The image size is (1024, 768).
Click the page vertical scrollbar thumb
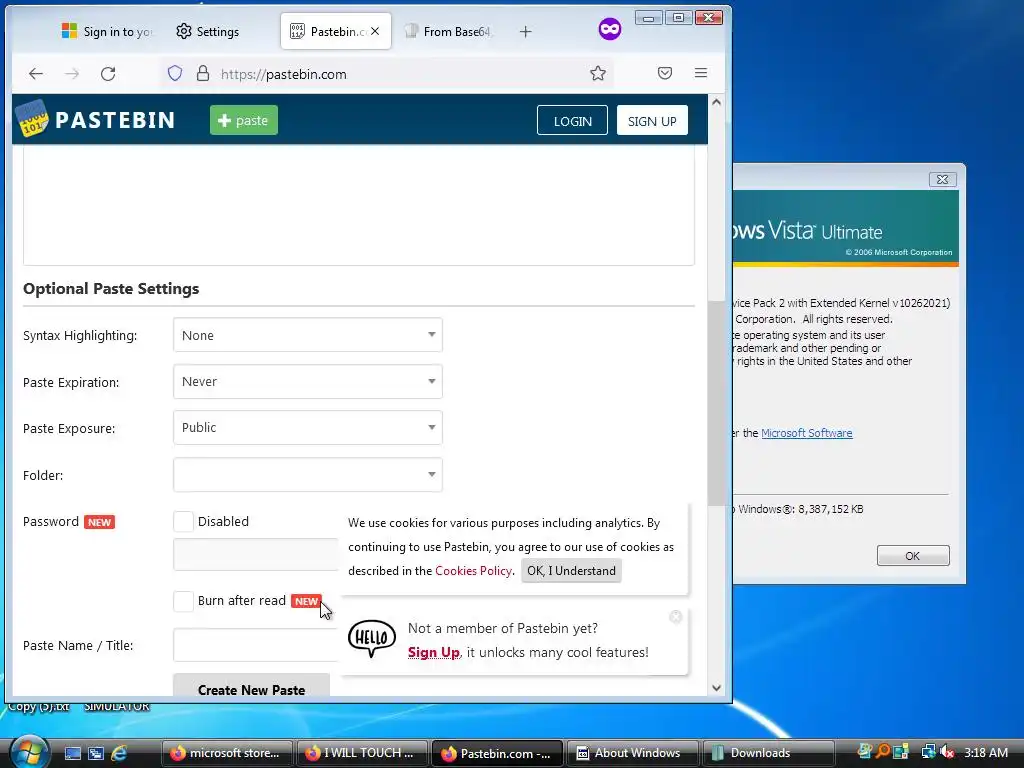coord(716,403)
